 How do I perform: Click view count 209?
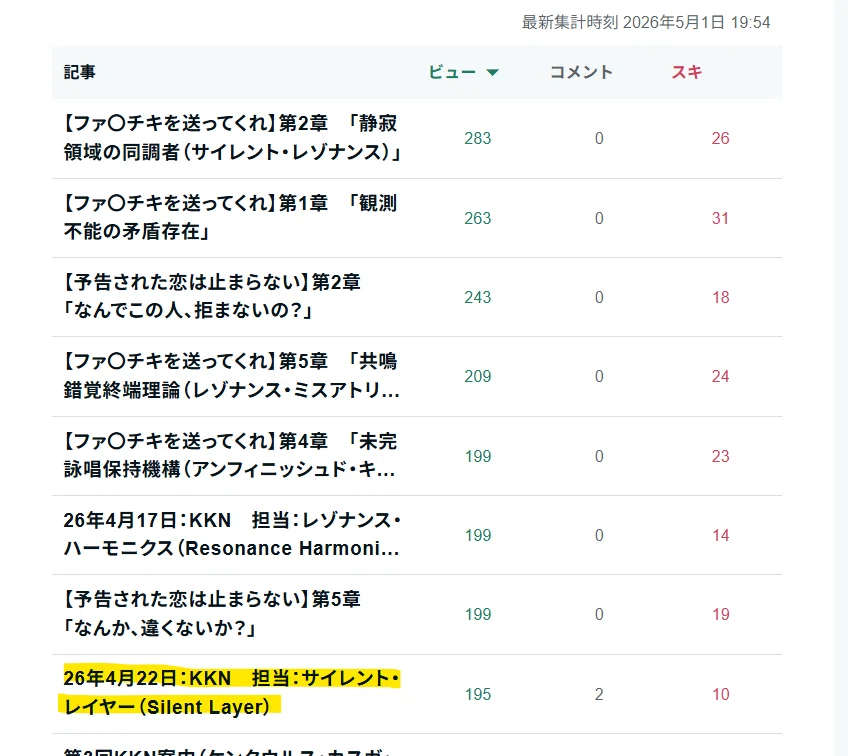click(478, 376)
